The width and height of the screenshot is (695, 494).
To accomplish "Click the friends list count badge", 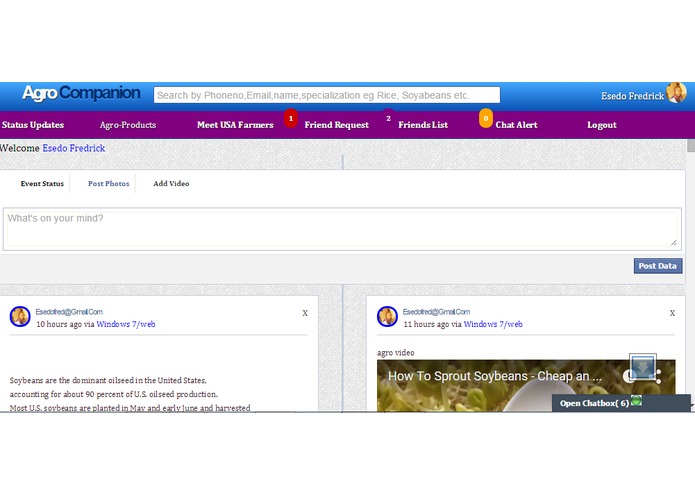I will pyautogui.click(x=388, y=118).
